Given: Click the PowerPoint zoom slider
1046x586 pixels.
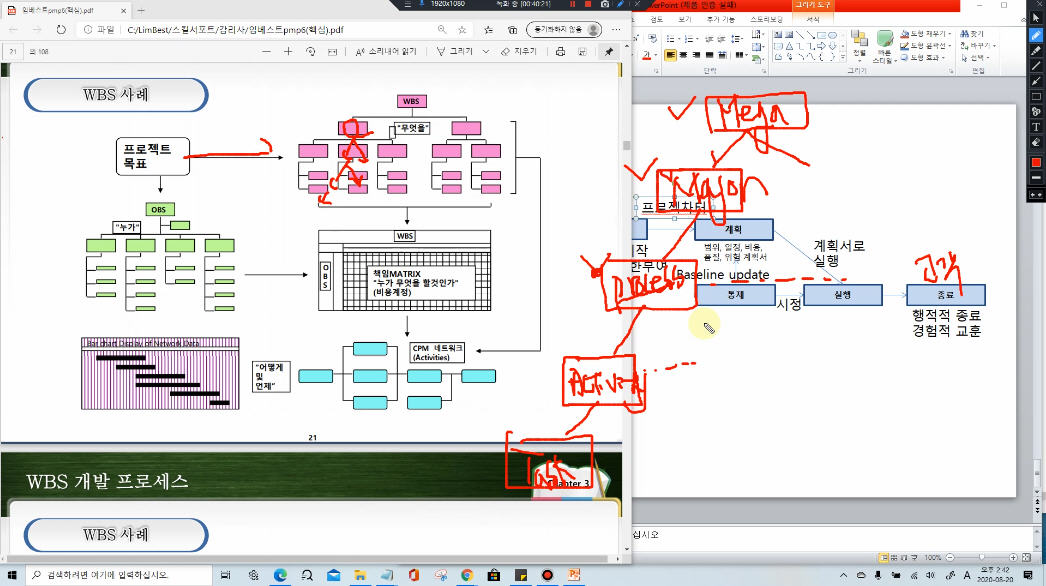Looking at the screenshot, I should (981, 557).
